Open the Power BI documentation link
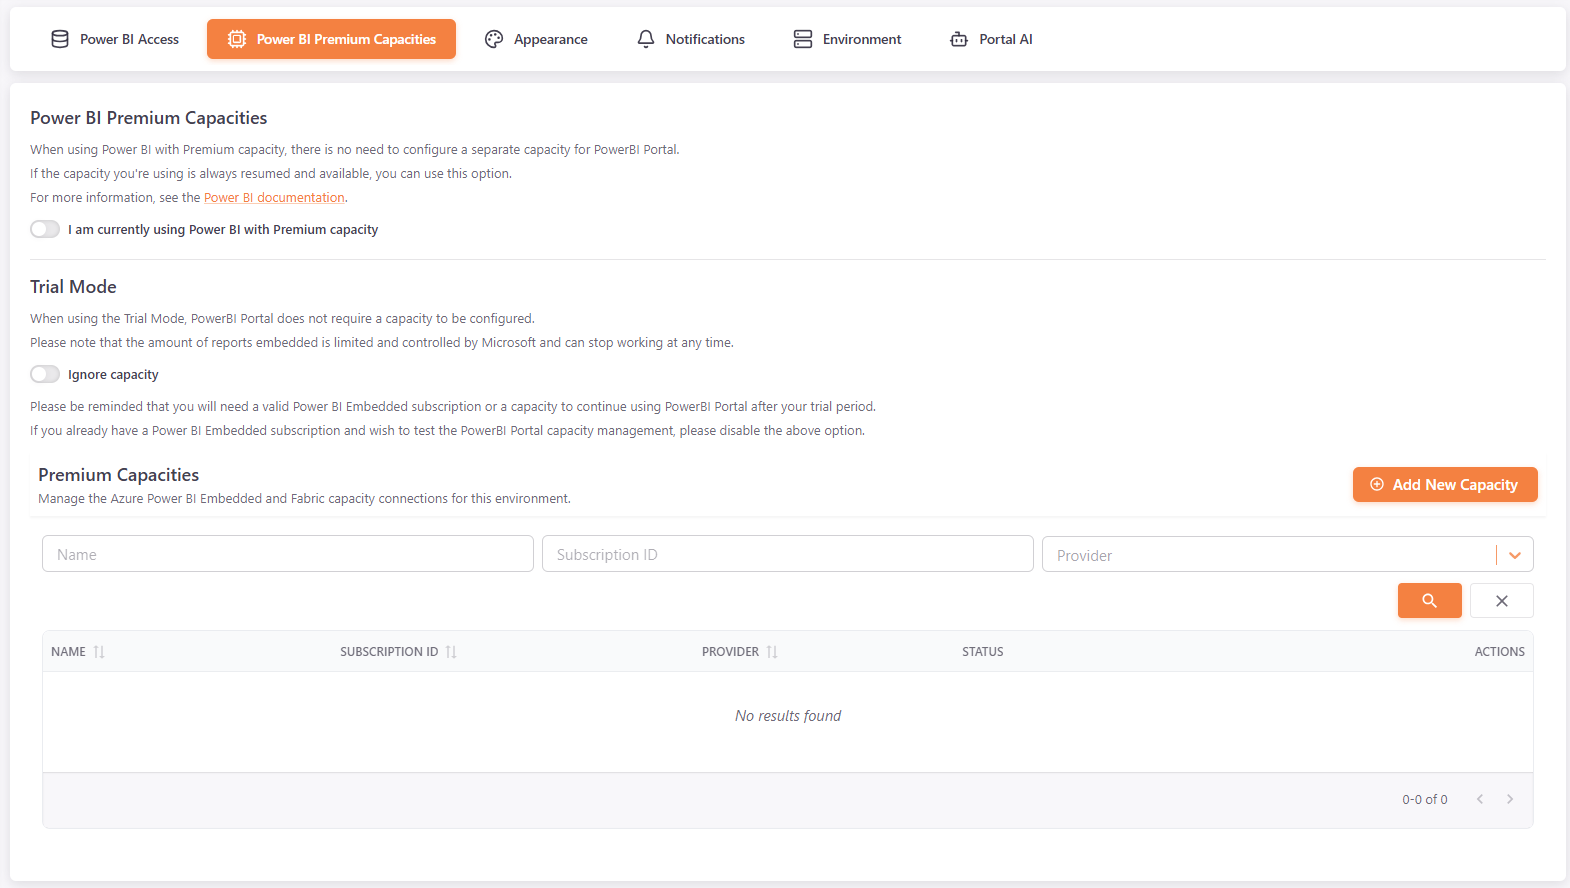The height and width of the screenshot is (888, 1570). click(x=274, y=198)
